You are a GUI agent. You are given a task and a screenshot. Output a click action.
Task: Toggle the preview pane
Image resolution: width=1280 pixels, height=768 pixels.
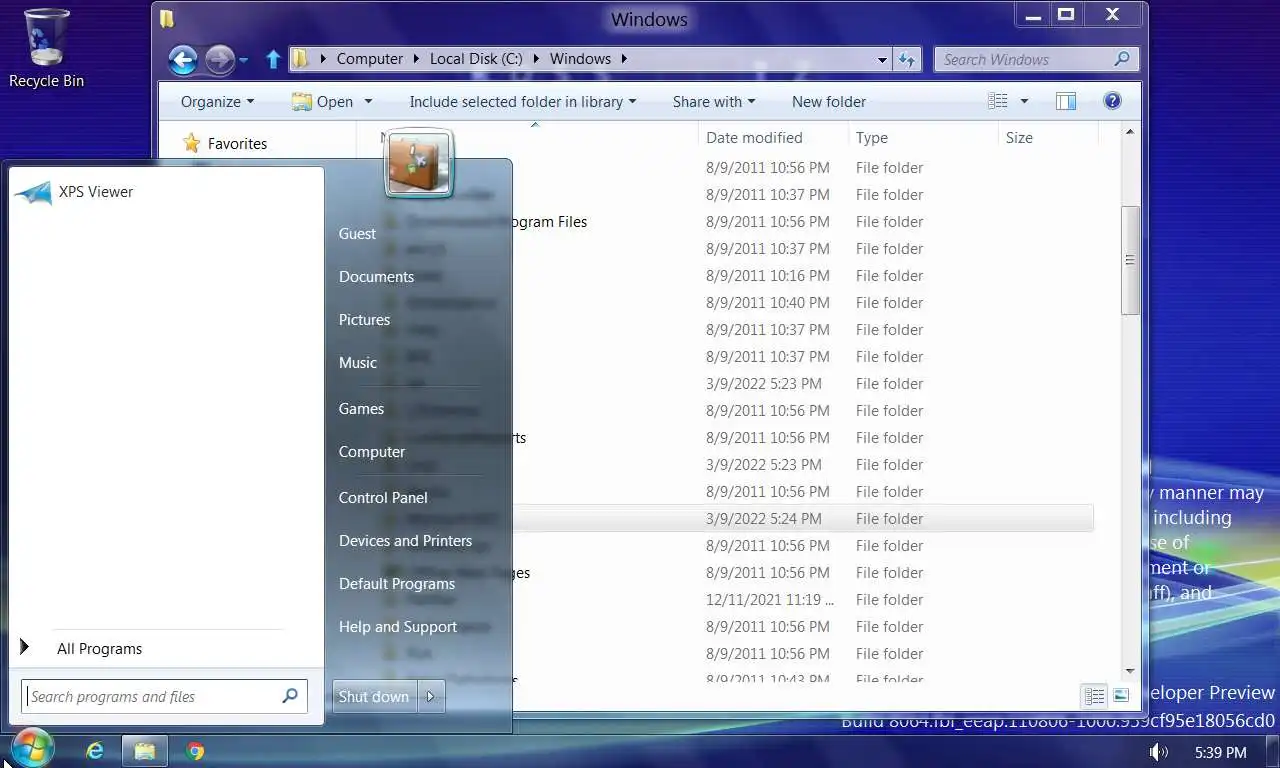[1066, 101]
